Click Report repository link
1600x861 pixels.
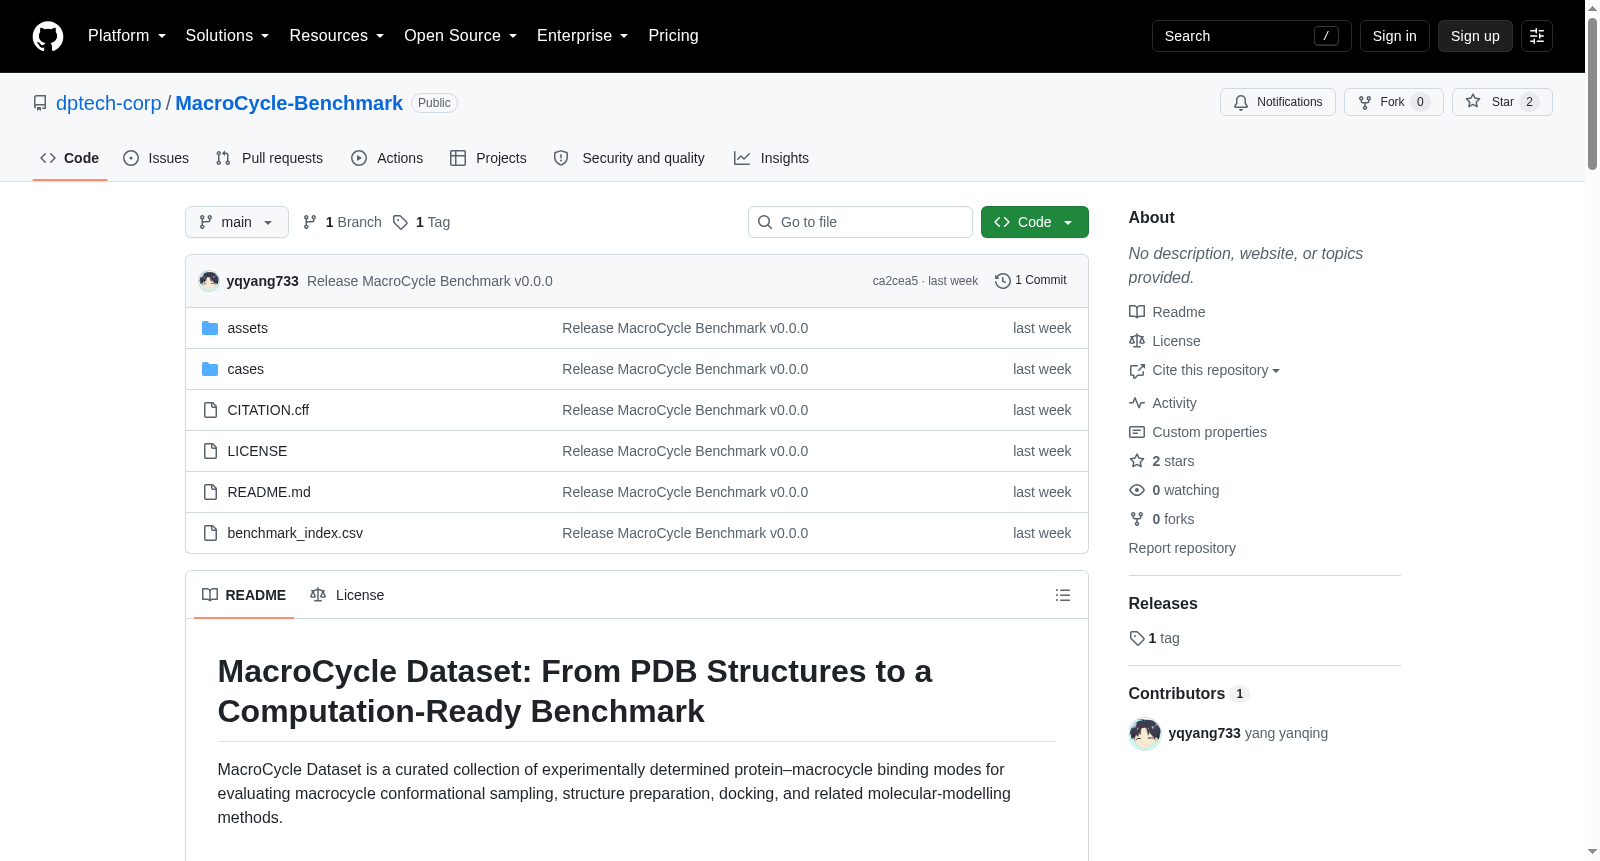(1182, 548)
